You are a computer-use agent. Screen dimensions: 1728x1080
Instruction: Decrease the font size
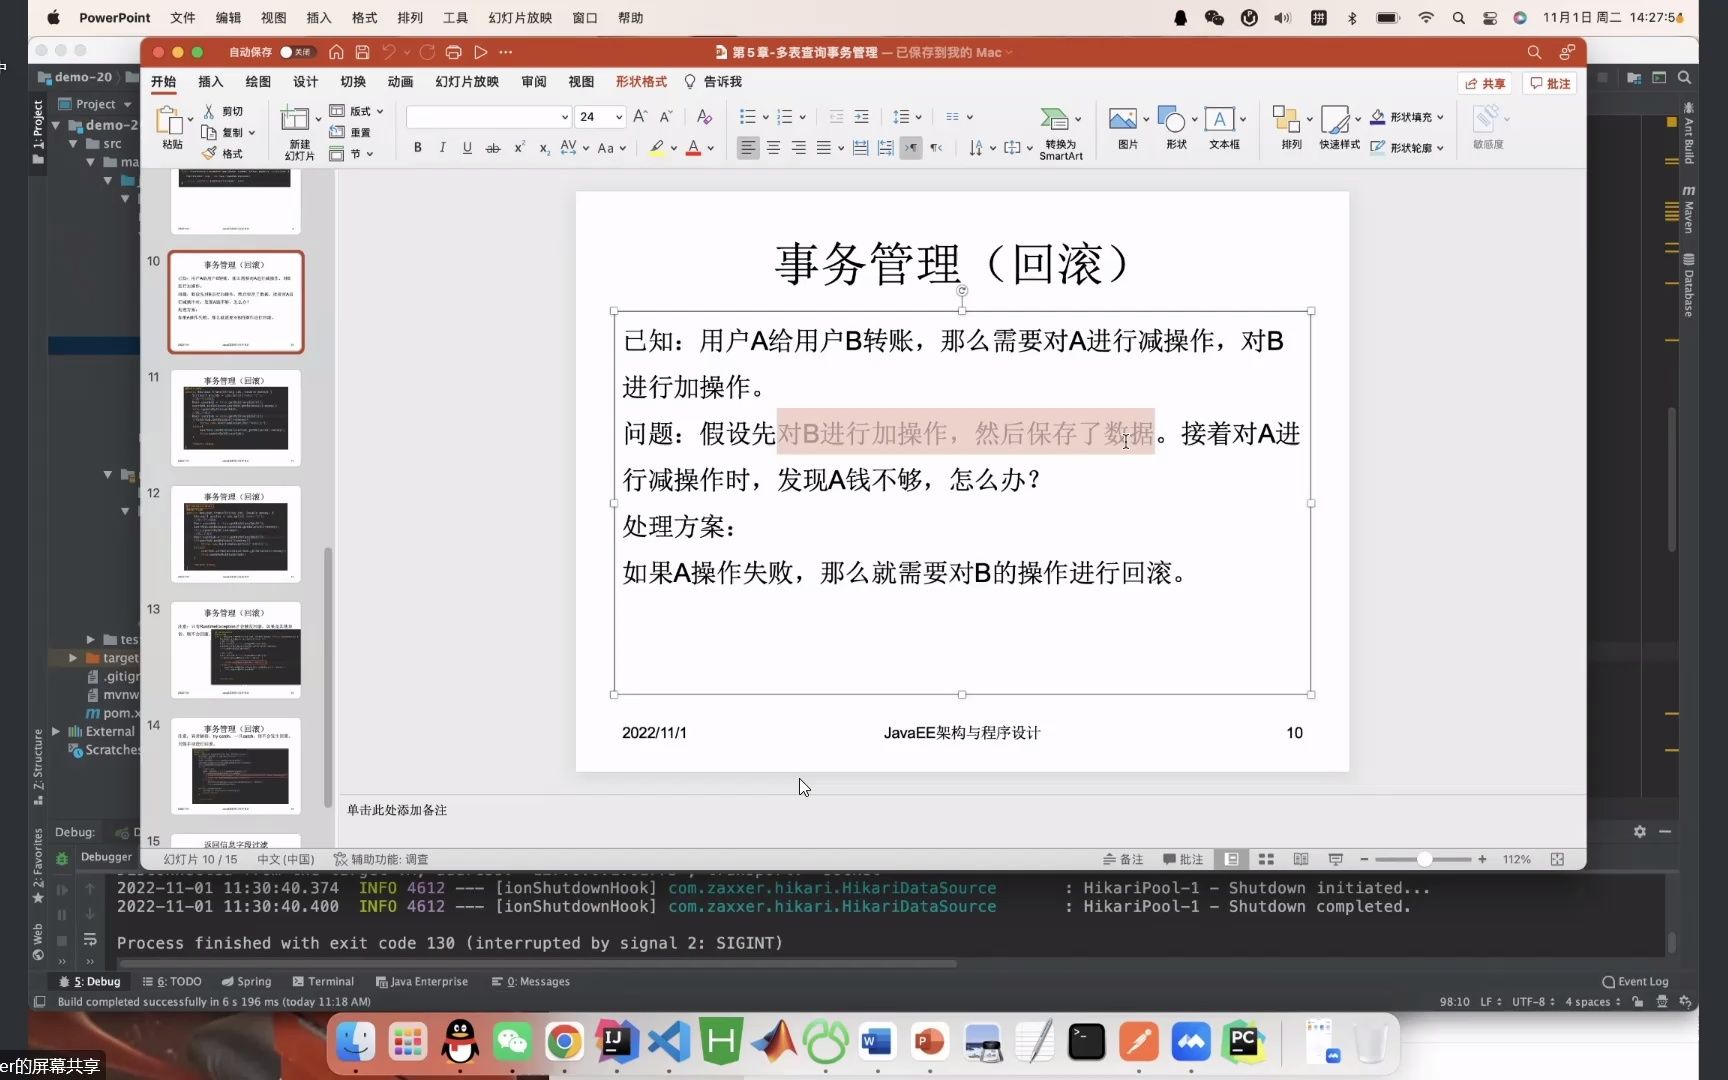click(x=666, y=117)
